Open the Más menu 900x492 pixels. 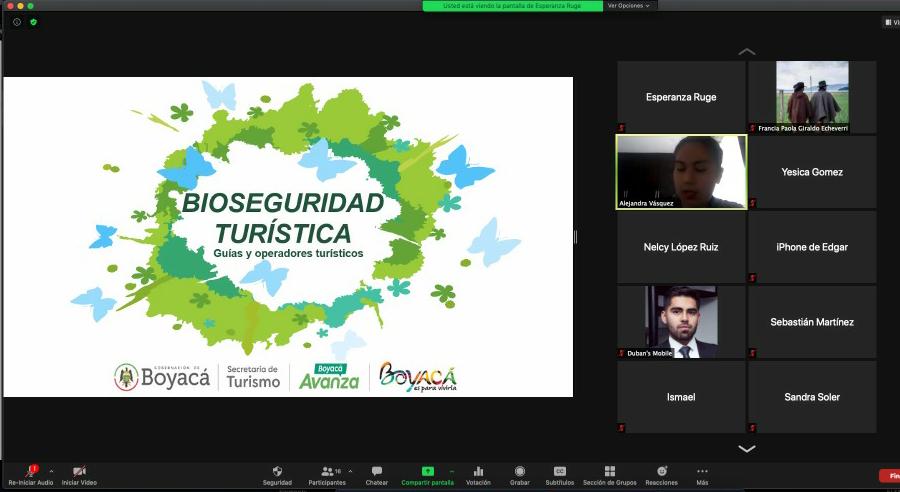702,471
